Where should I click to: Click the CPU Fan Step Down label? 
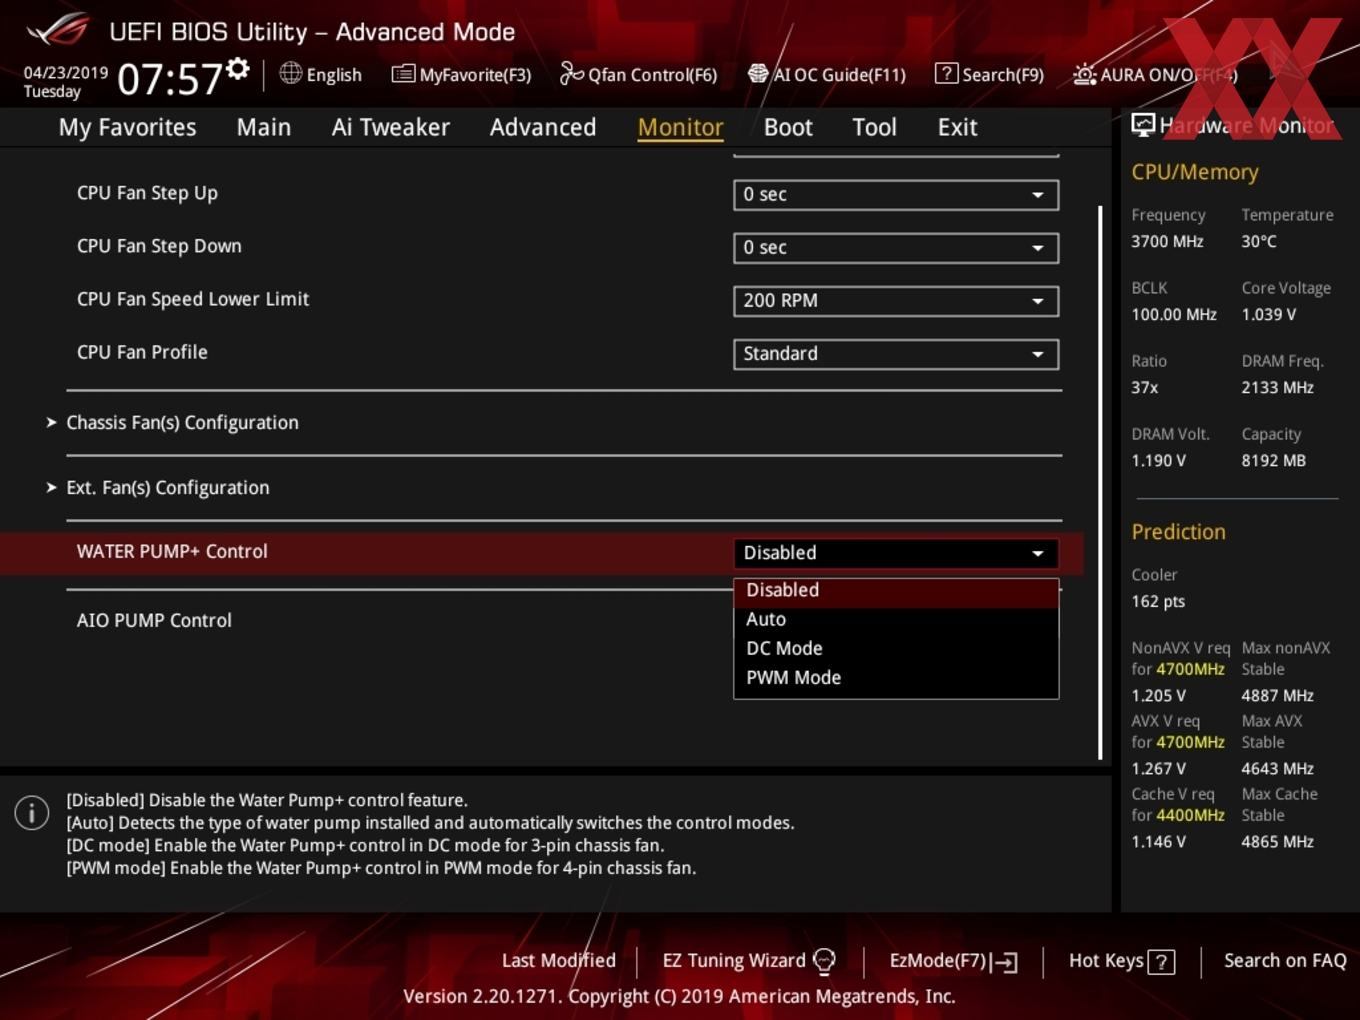click(159, 246)
